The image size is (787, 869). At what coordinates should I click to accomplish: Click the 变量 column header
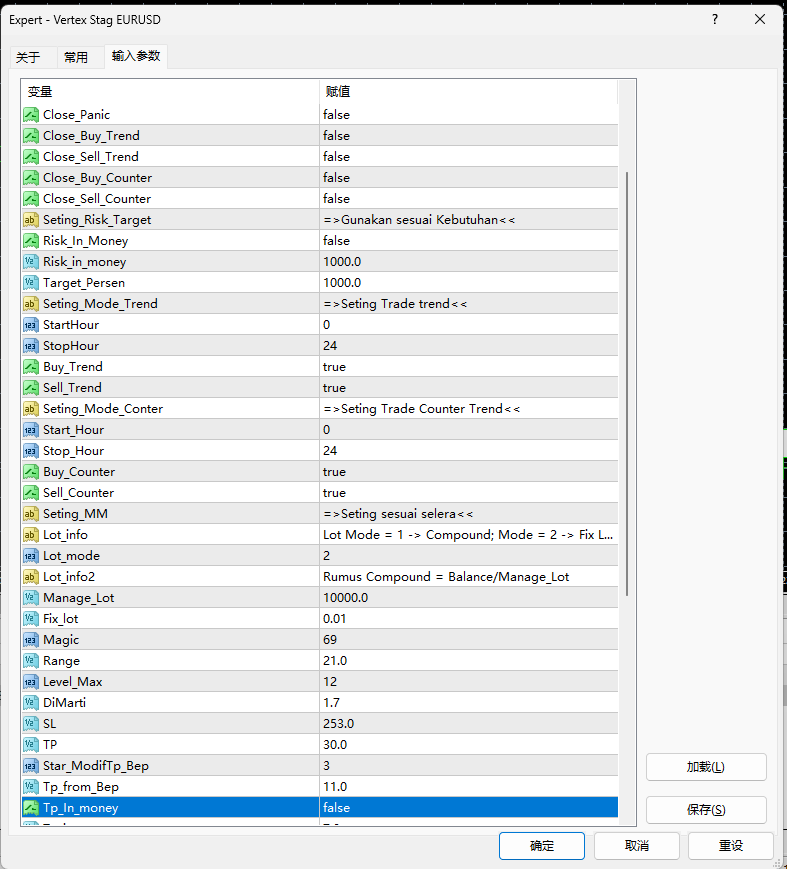click(170, 91)
